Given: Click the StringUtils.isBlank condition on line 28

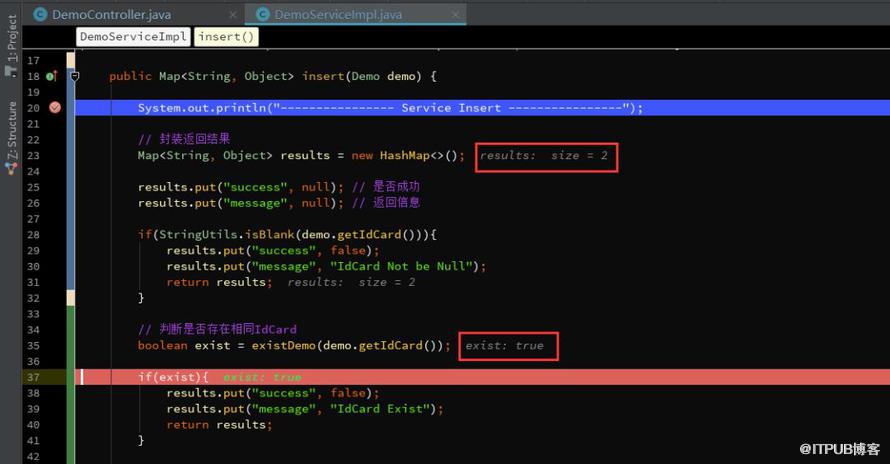Looking at the screenshot, I should 287,235.
